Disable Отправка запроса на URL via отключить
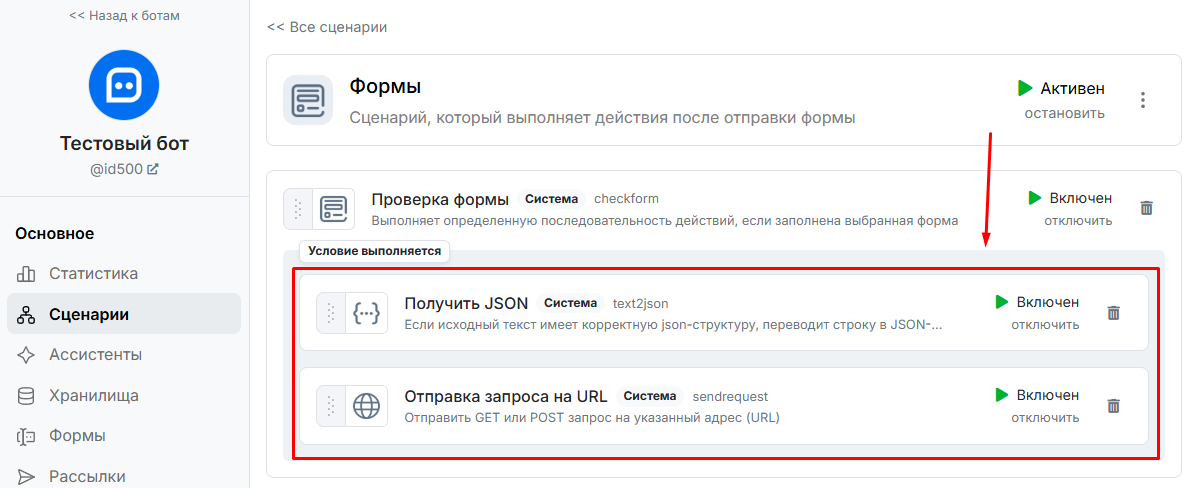 click(1045, 418)
